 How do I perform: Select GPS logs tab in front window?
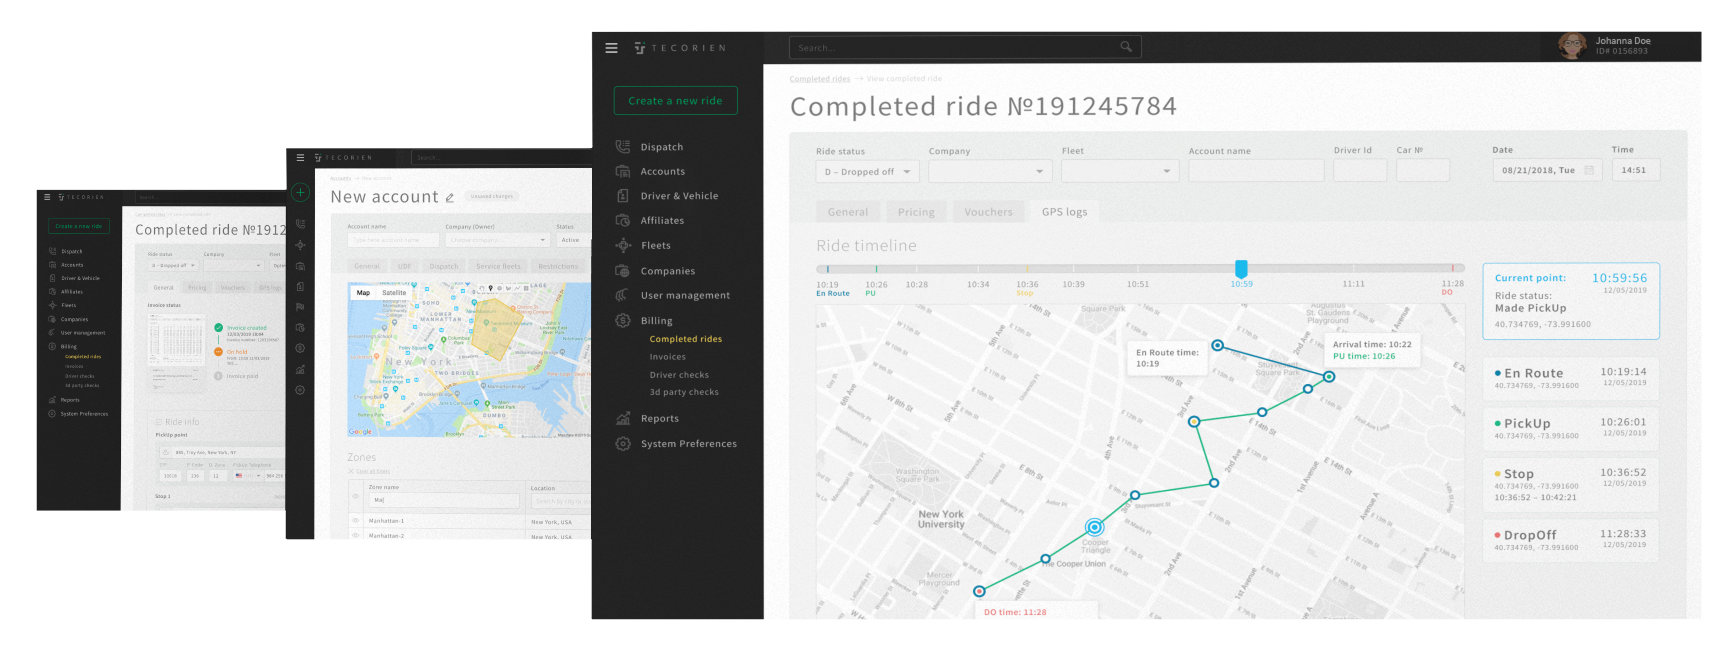[x=1064, y=212]
